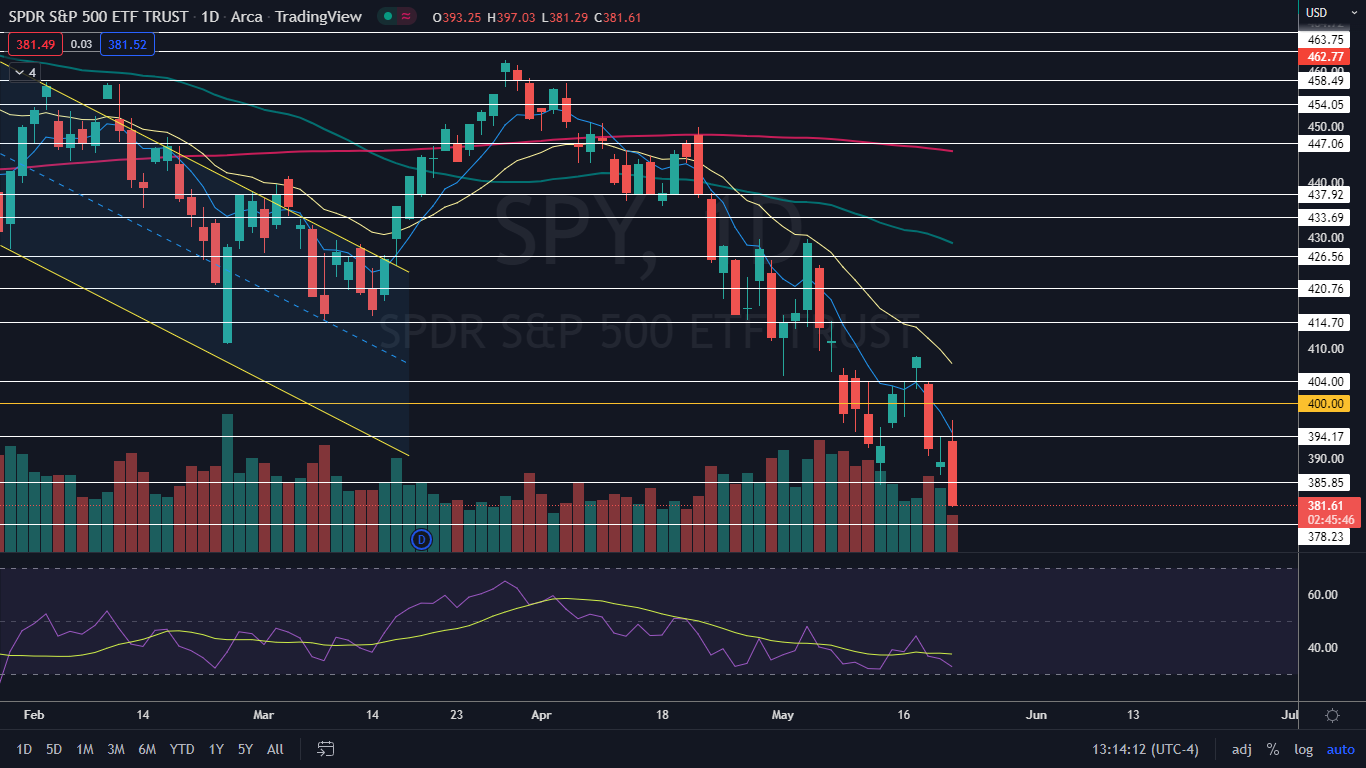Toggle the log scale option
Screen dimensions: 1366x768
tap(1303, 749)
